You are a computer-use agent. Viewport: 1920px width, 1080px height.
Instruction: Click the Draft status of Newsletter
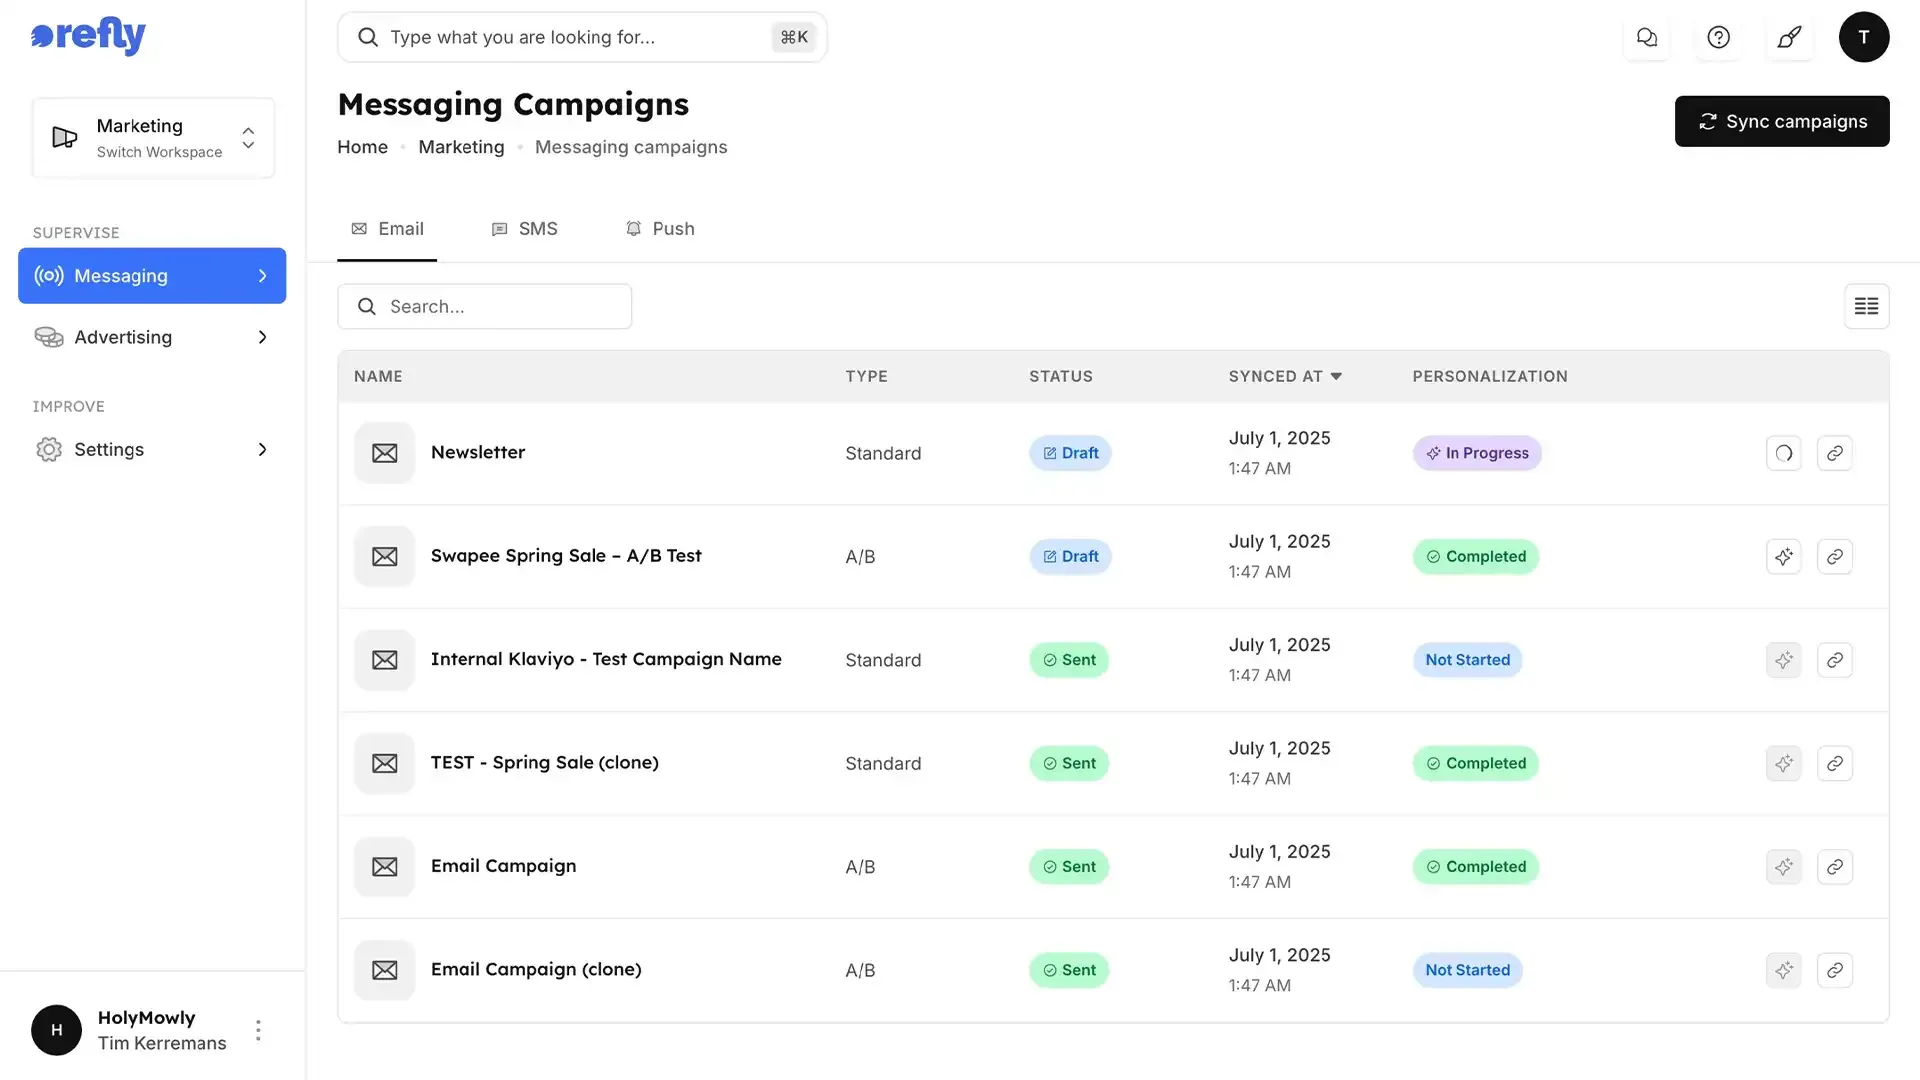click(1070, 453)
